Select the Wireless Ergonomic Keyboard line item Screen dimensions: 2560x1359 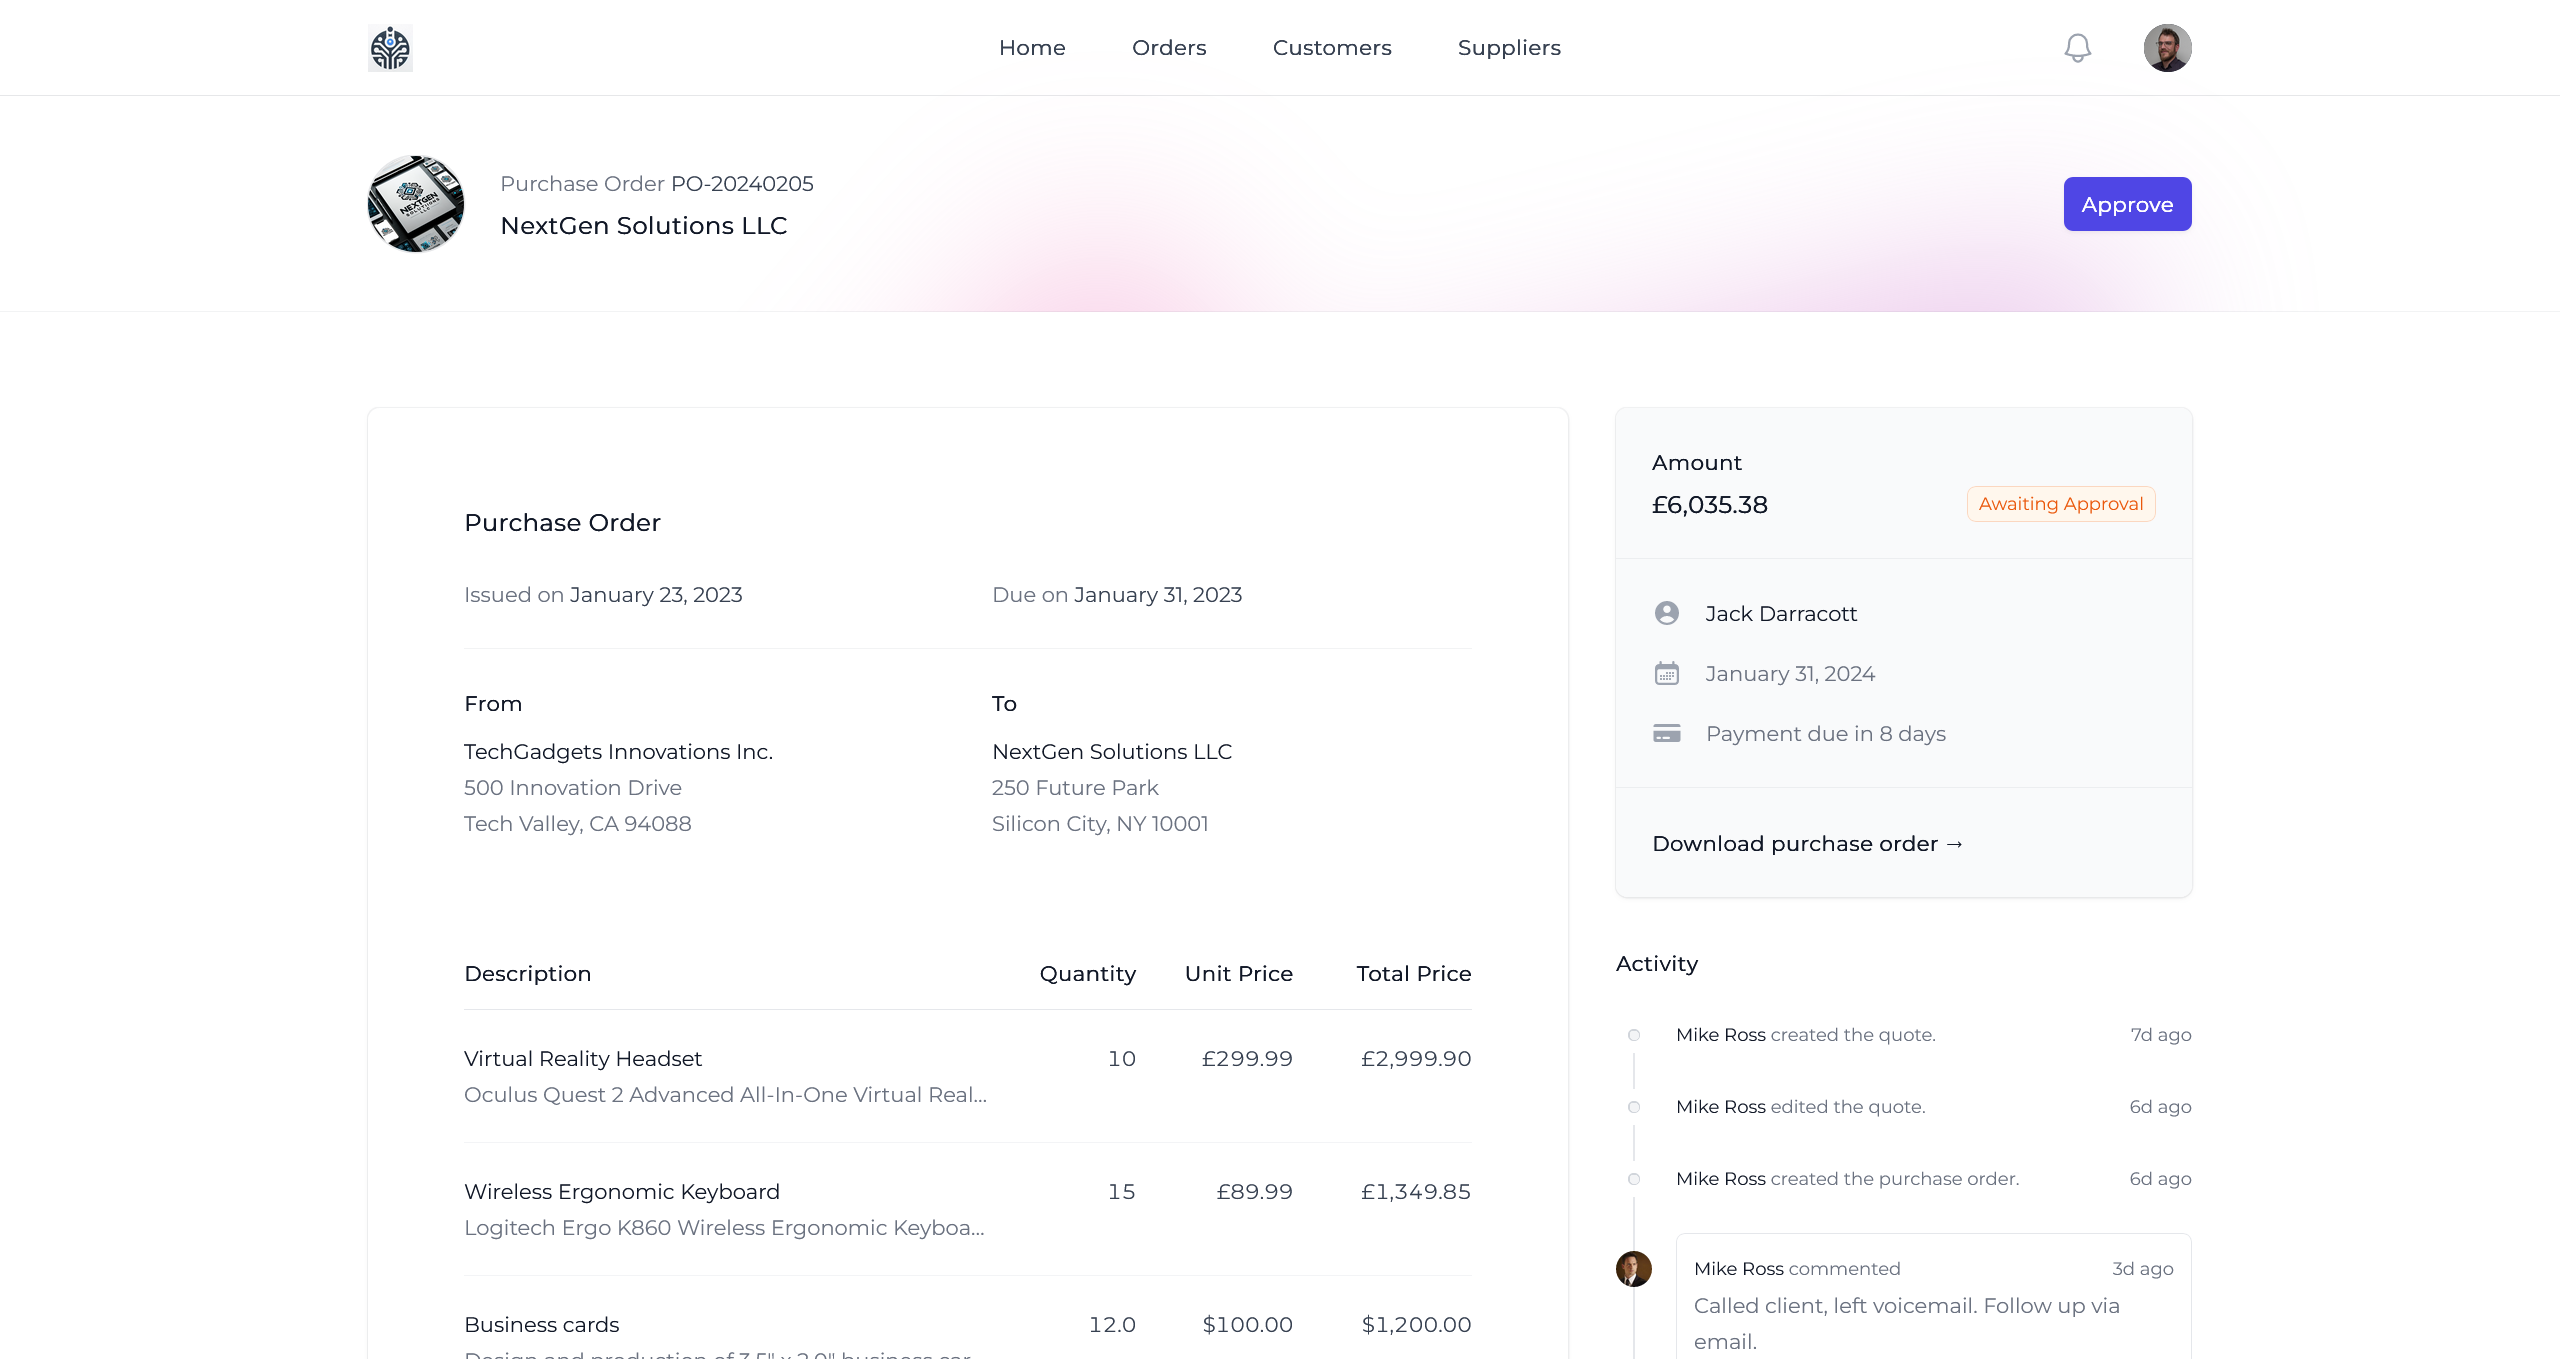coord(621,1192)
